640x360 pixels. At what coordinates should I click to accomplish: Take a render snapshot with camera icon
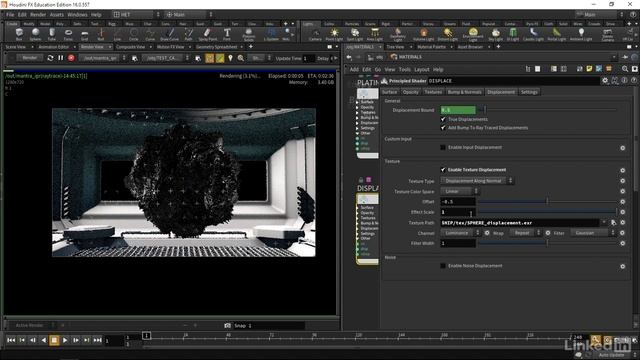[227, 325]
